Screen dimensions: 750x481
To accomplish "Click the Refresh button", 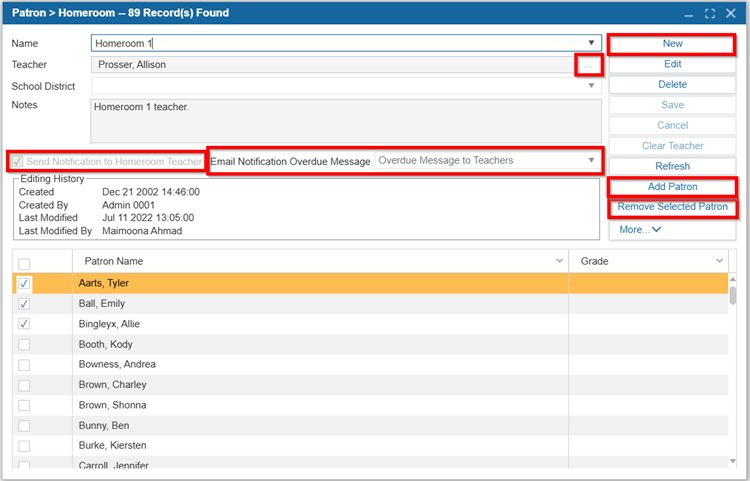I will (x=672, y=166).
